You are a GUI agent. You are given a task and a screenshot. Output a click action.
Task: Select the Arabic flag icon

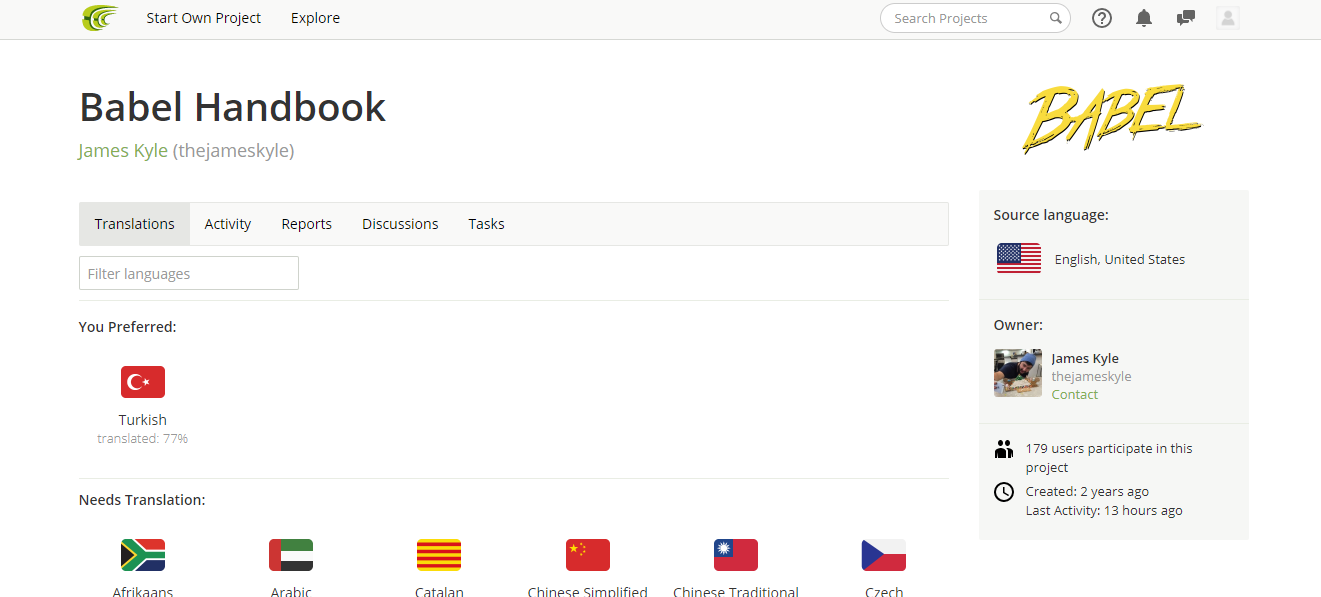pos(291,555)
